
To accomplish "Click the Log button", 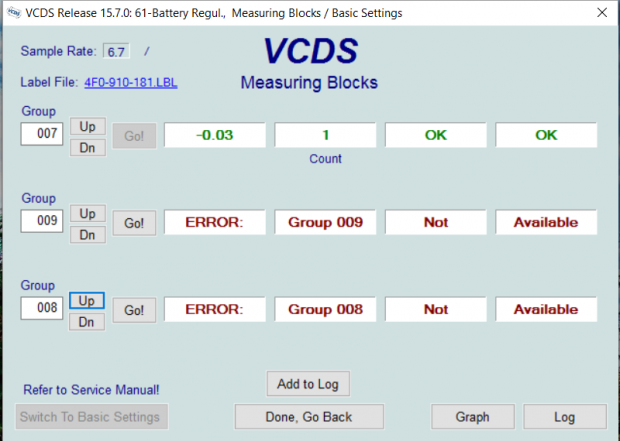I will coord(565,416).
